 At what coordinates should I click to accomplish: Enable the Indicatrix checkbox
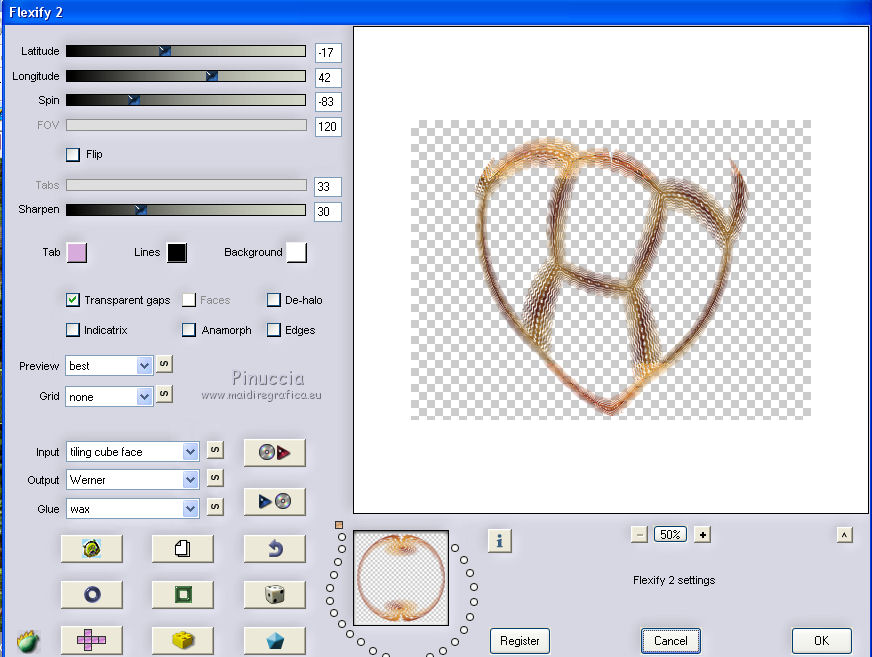(73, 330)
